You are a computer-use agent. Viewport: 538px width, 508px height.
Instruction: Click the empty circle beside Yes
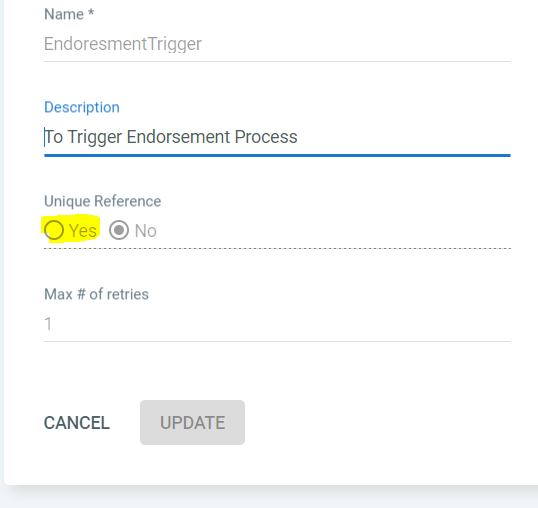tap(54, 230)
